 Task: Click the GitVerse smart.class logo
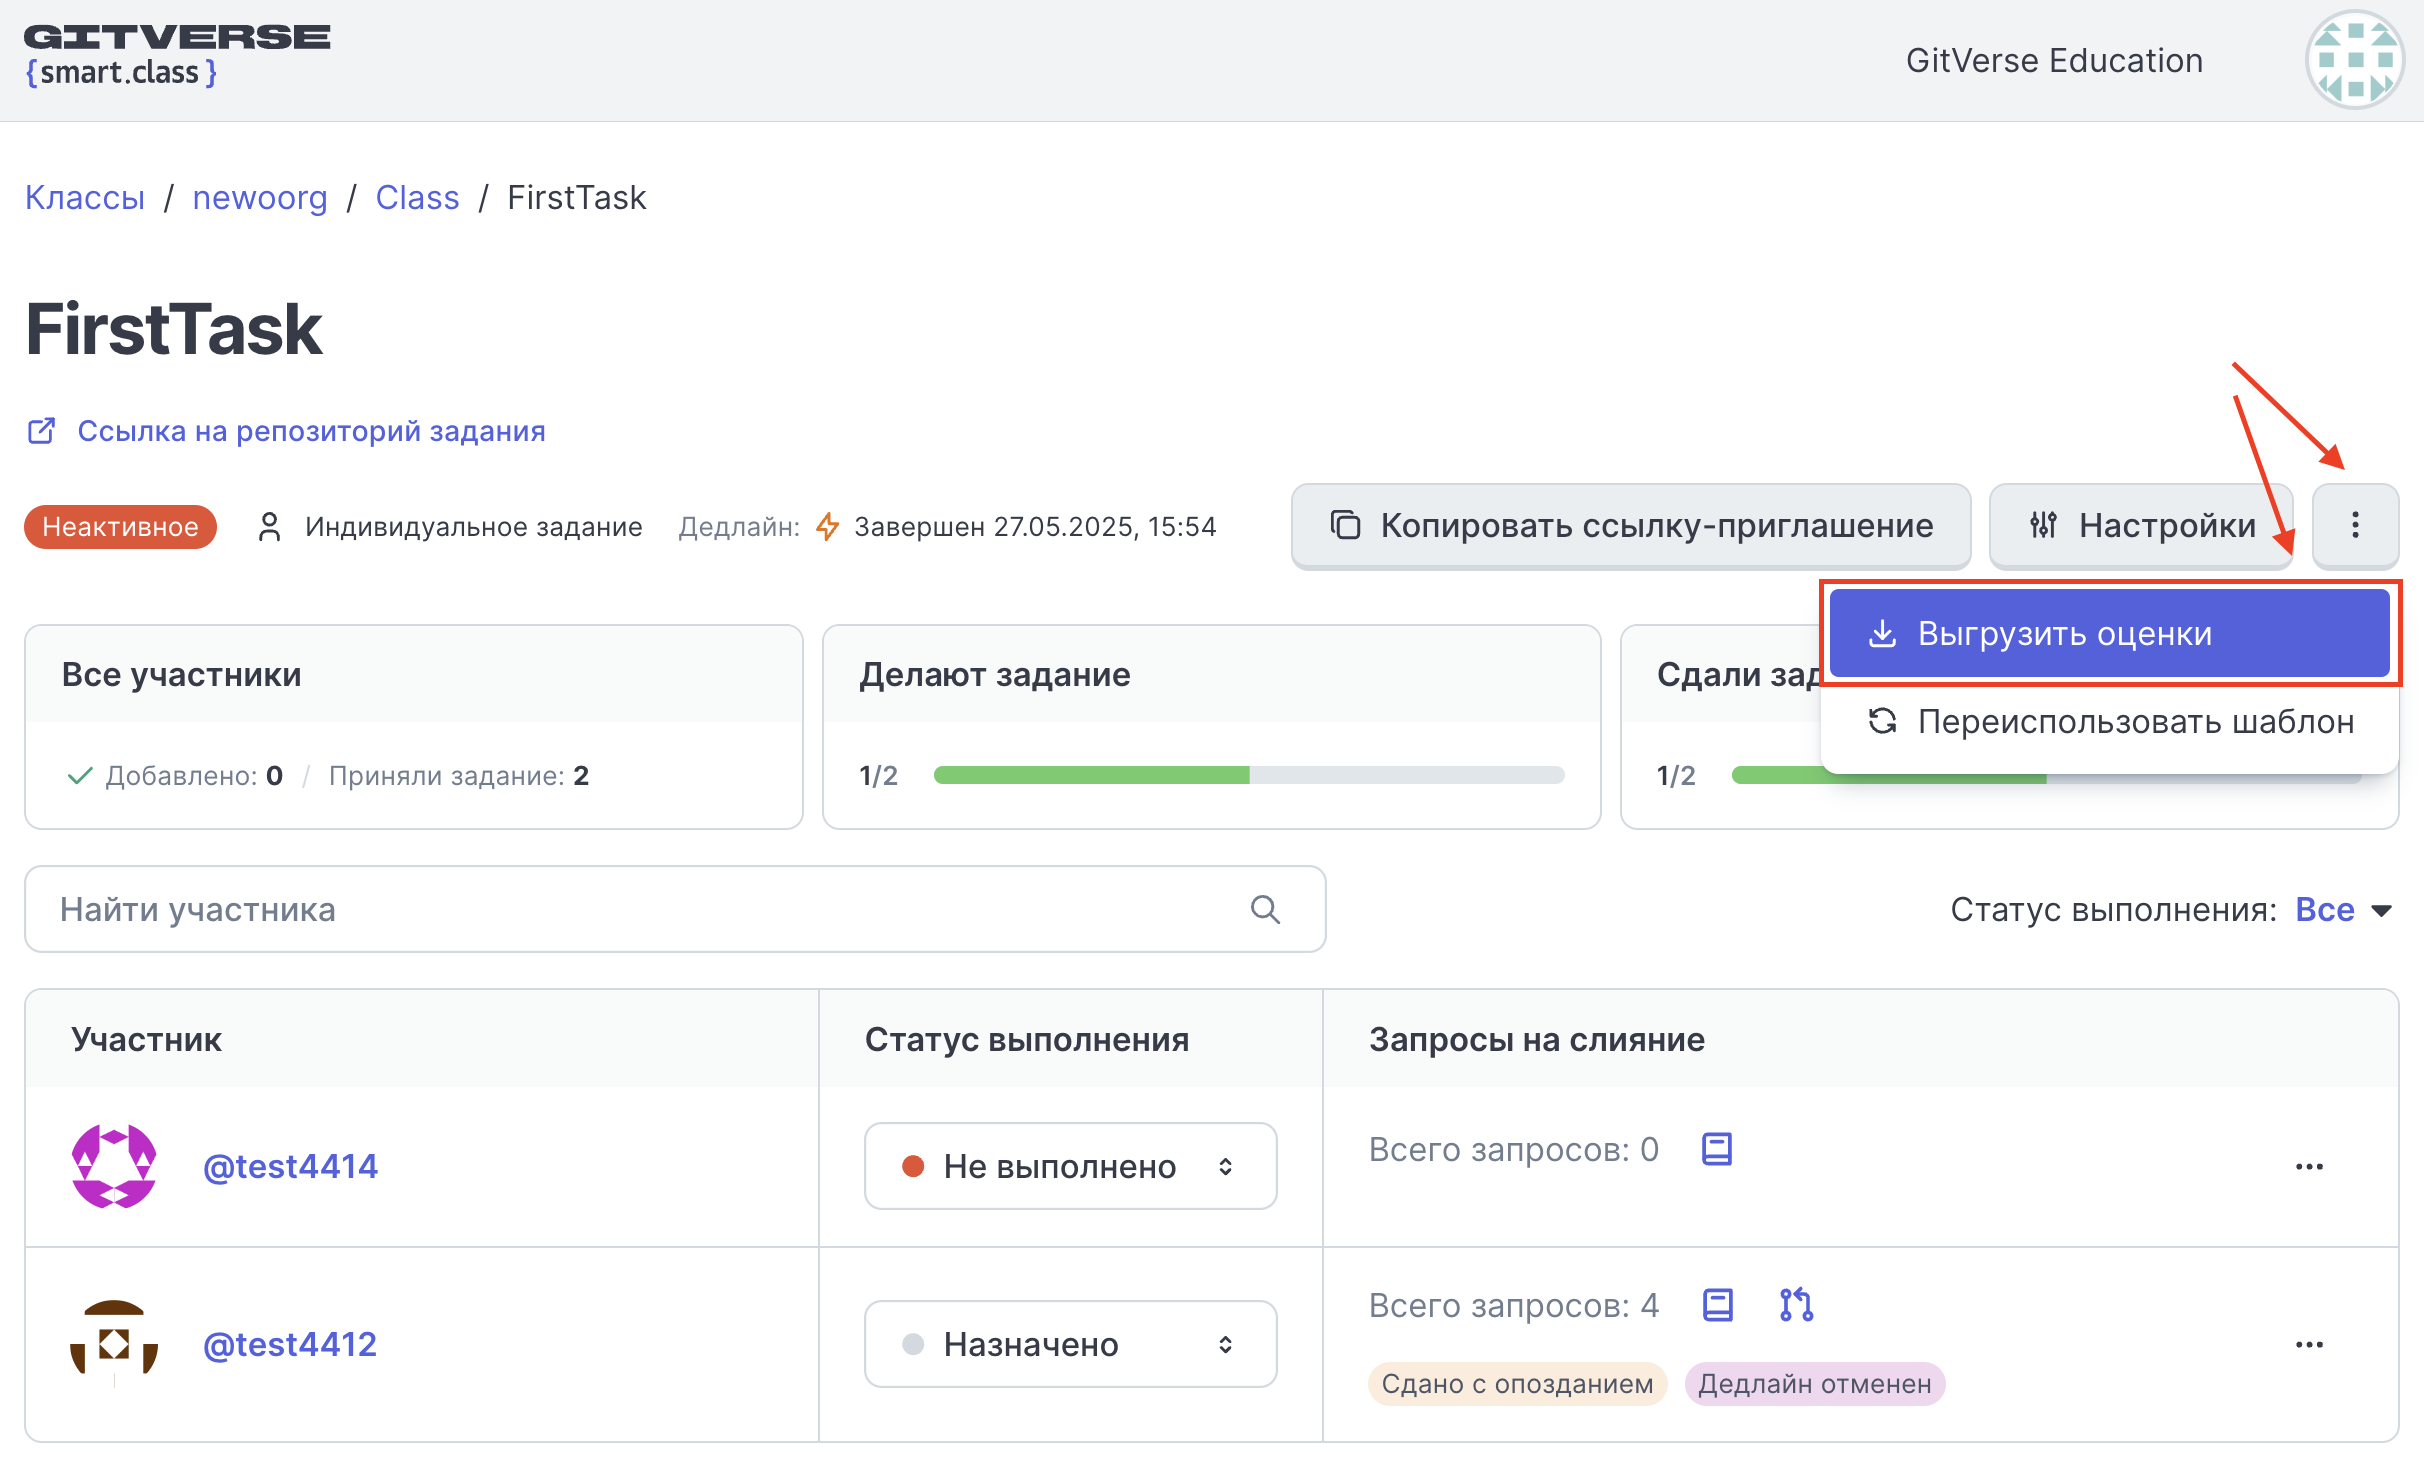(x=177, y=56)
